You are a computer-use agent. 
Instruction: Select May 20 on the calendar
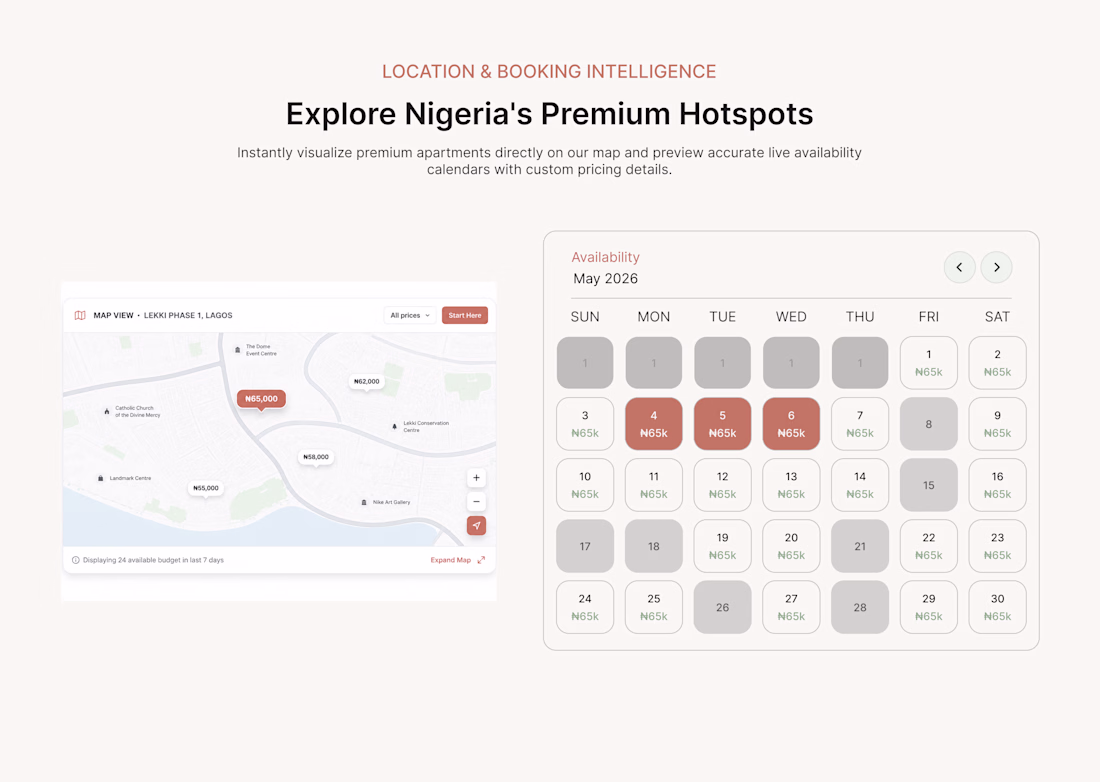point(791,546)
